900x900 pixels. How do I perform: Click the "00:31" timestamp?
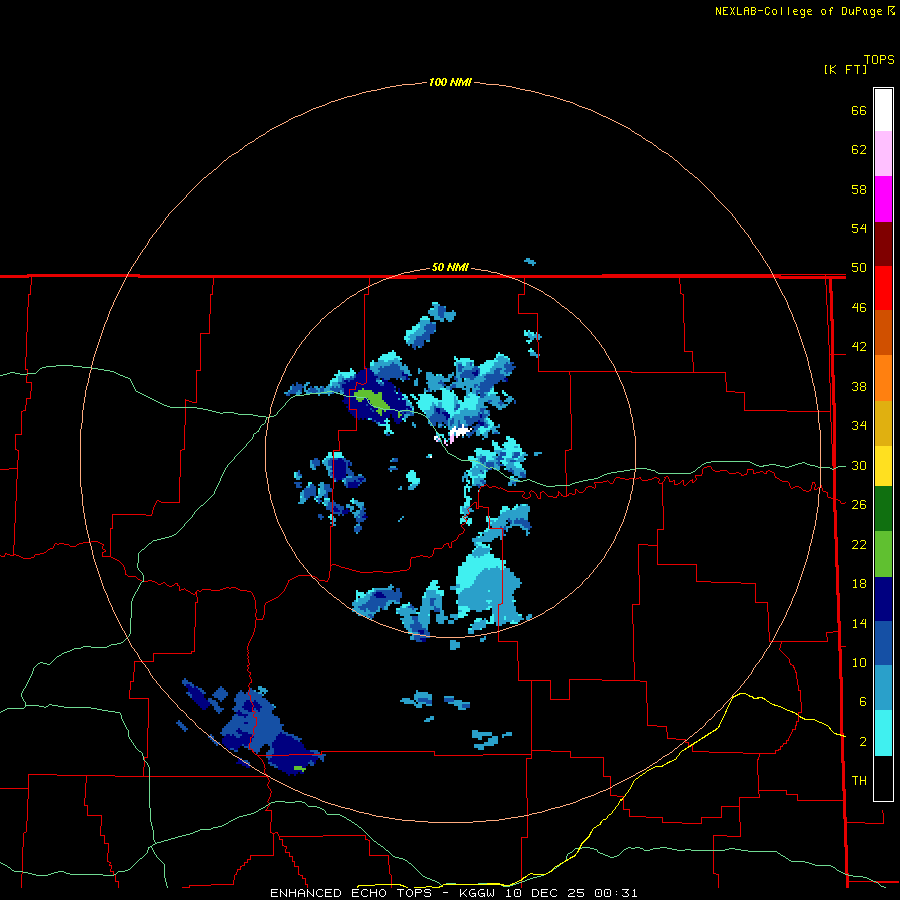pyautogui.click(x=616, y=893)
